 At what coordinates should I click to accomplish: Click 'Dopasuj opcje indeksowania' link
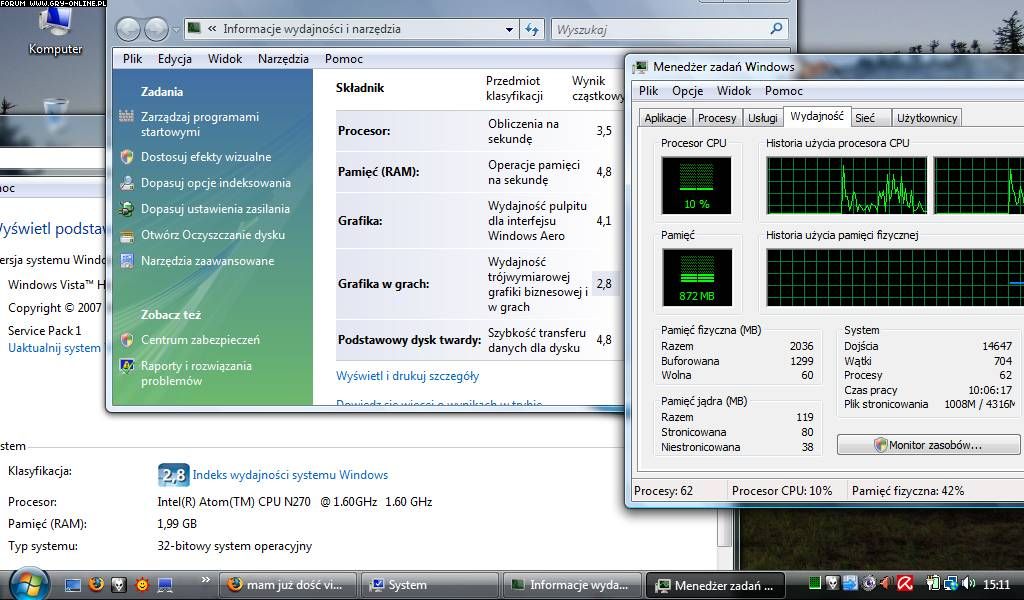(216, 183)
